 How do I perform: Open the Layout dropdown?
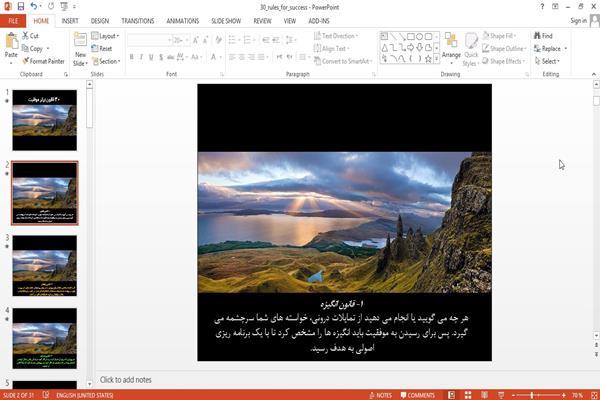(x=105, y=36)
